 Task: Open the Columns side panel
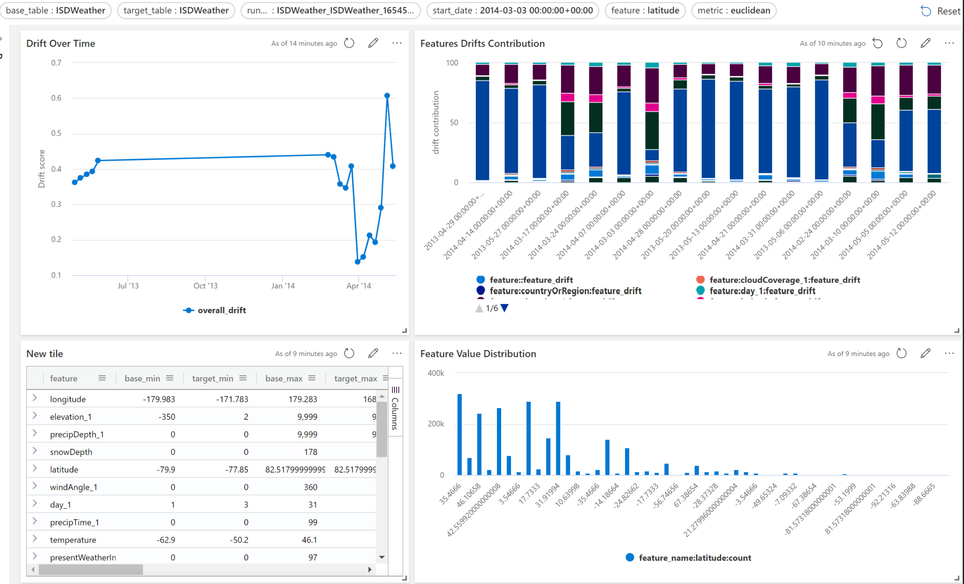coord(395,408)
